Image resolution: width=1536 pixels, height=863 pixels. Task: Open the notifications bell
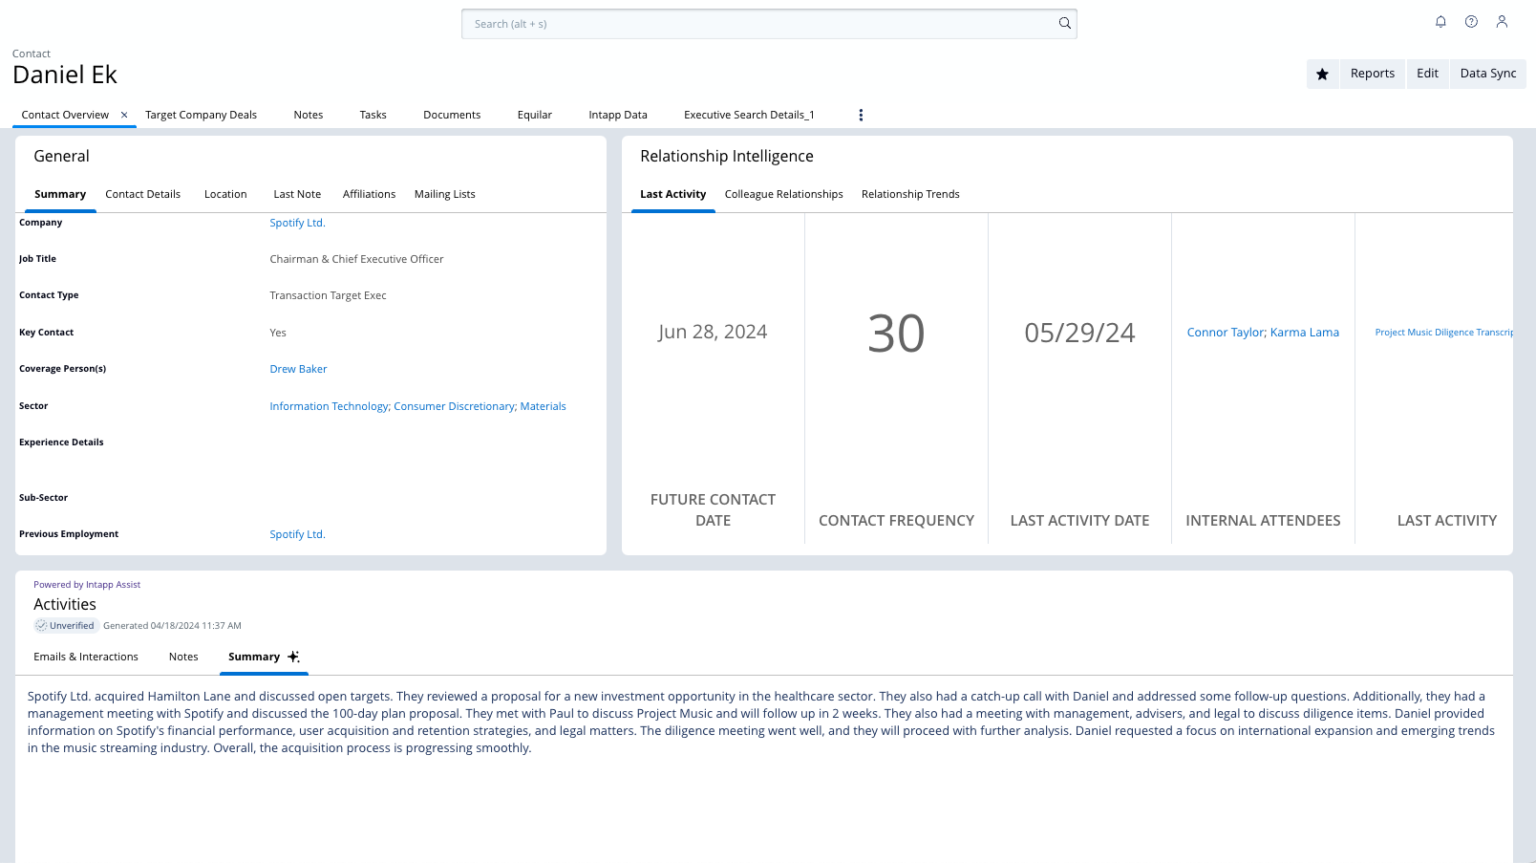pos(1440,22)
